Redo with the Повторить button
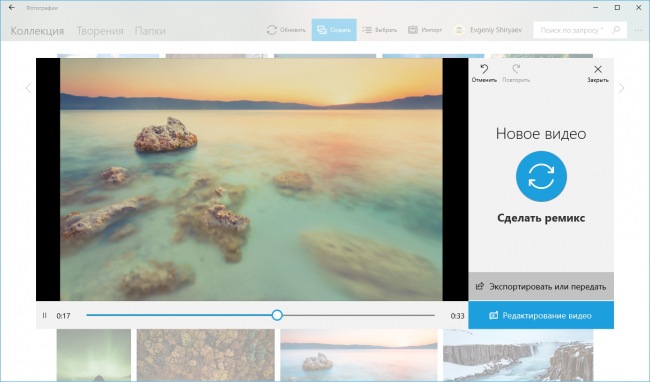This screenshot has width=650, height=382. click(x=516, y=73)
